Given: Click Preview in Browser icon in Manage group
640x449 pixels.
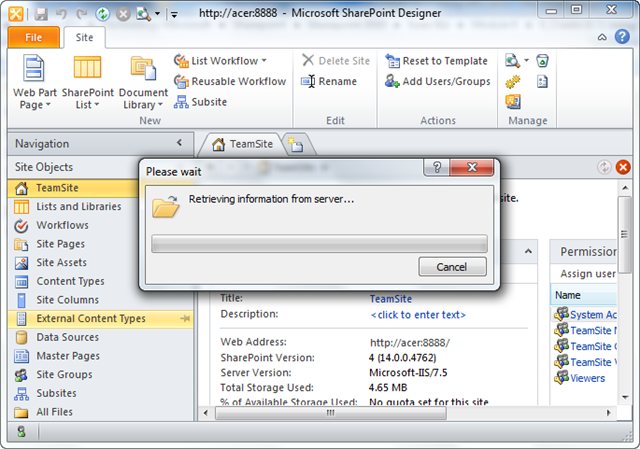Looking at the screenshot, I should pos(512,61).
